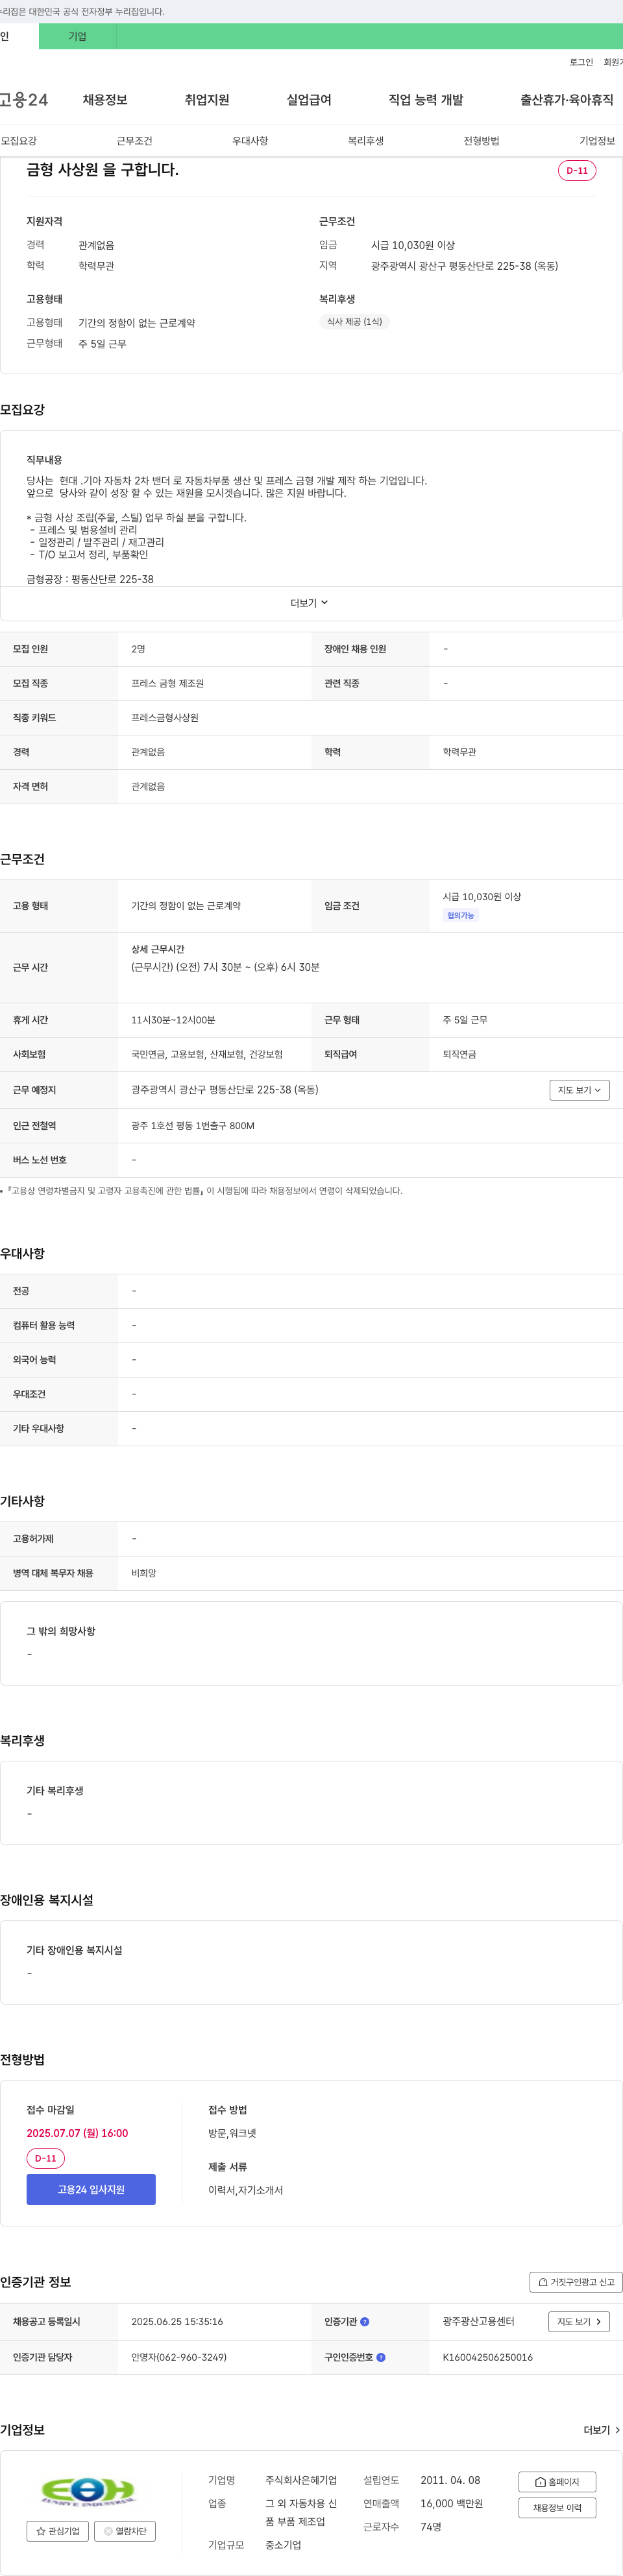Click the registration time 2025.06.25 15:35:16
623x2576 pixels.
point(177,2321)
